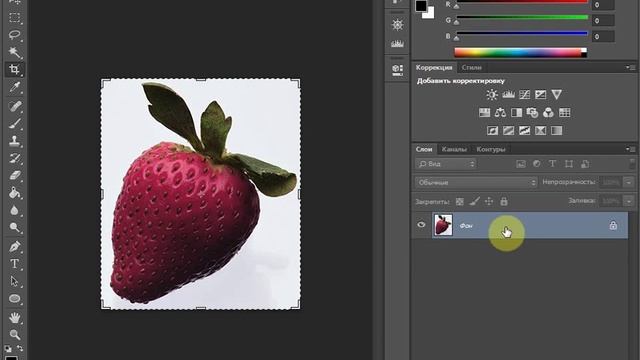This screenshot has height=360, width=640.
Task: Open the Непрозрачность opacity slider arrow
Action: coord(629,182)
